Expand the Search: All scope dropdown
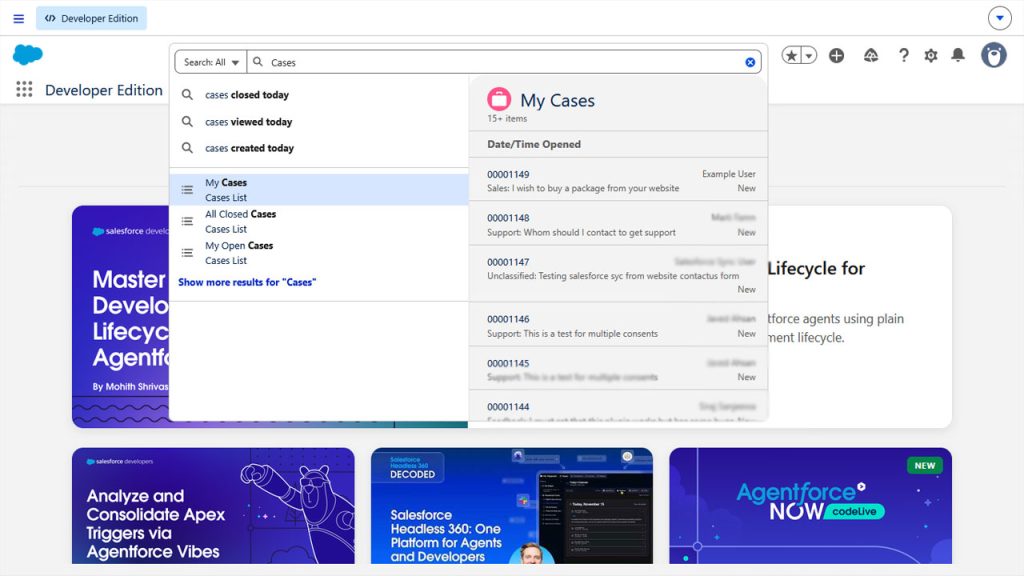 [x=211, y=62]
